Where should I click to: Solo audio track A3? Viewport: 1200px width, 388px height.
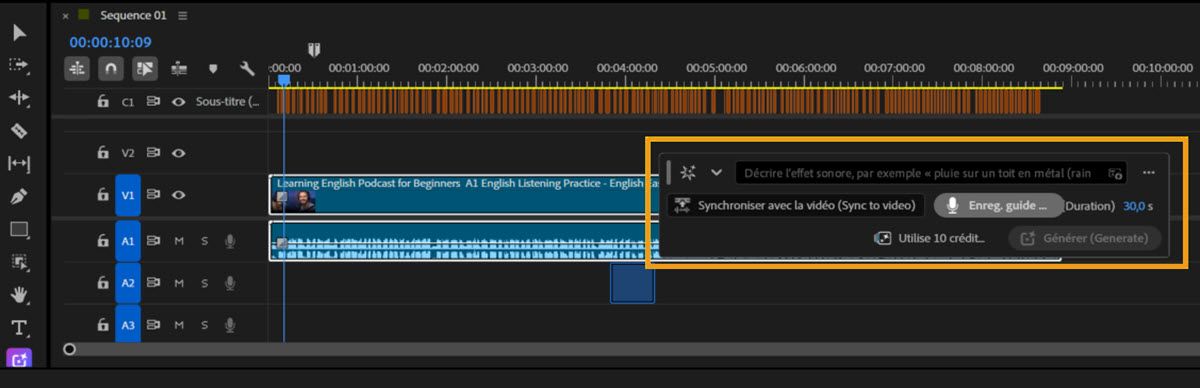pos(205,325)
